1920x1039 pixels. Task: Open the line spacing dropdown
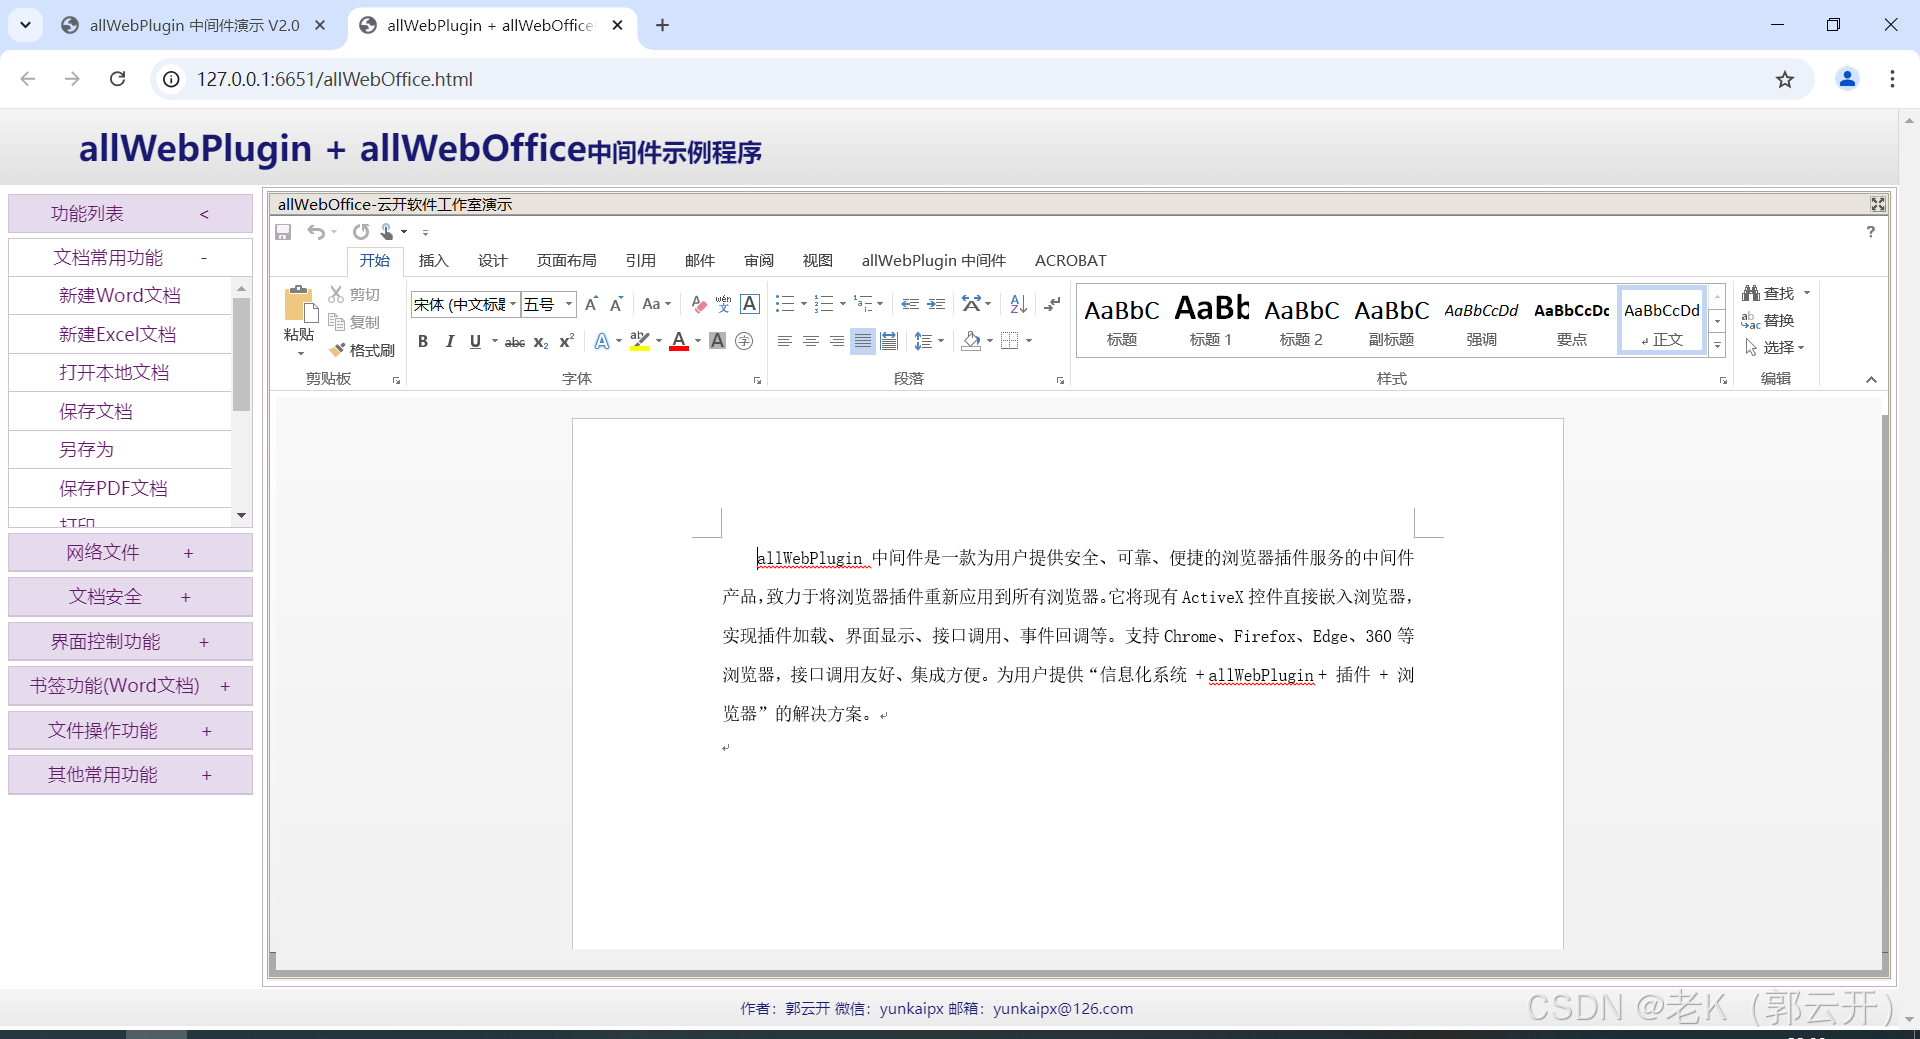tap(929, 341)
